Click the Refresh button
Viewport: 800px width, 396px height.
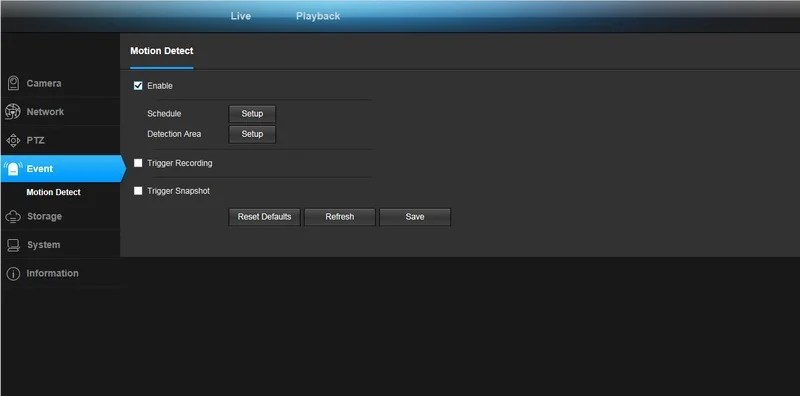pos(340,217)
